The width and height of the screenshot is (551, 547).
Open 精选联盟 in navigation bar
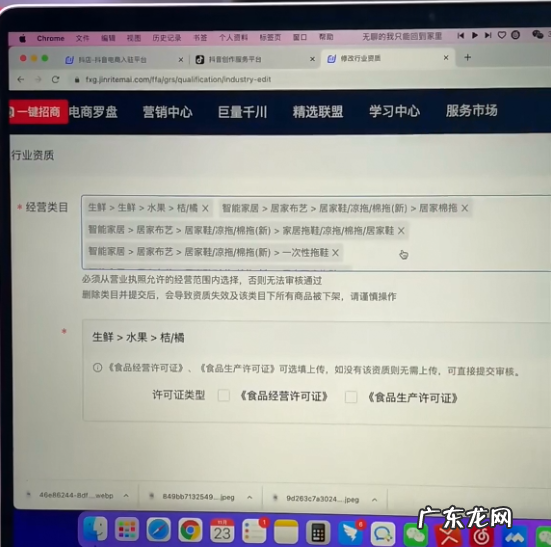(318, 111)
